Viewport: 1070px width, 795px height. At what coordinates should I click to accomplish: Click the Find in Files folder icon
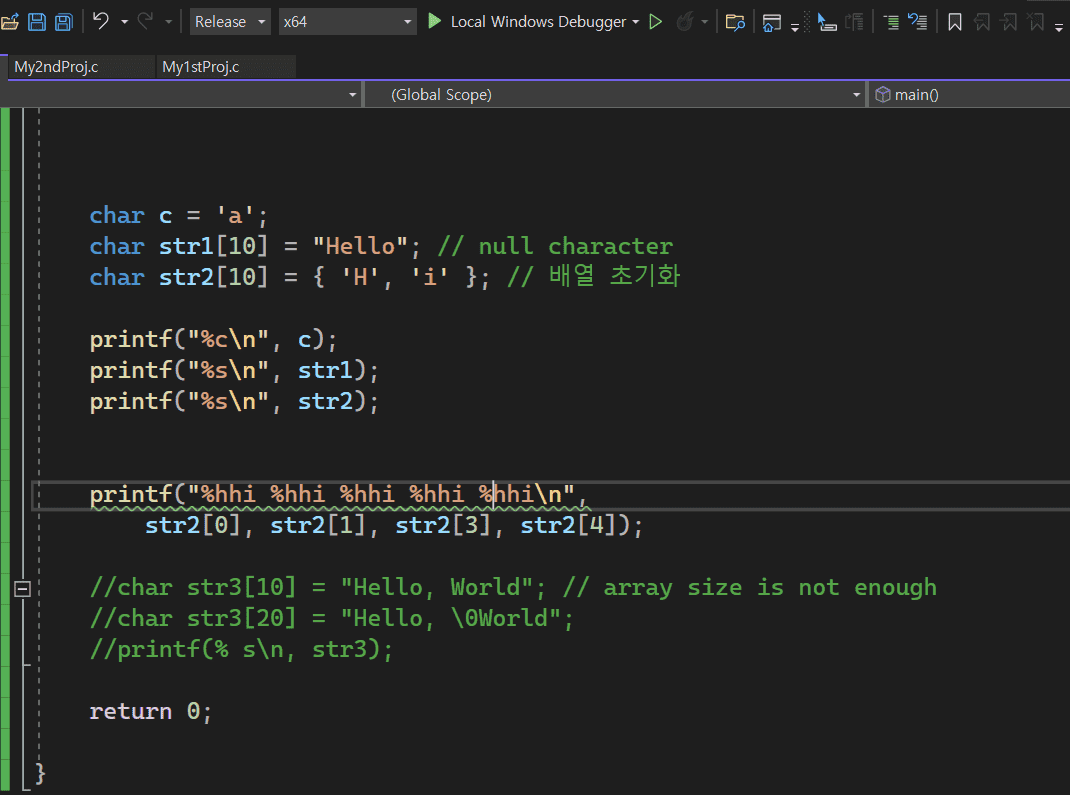tap(735, 22)
